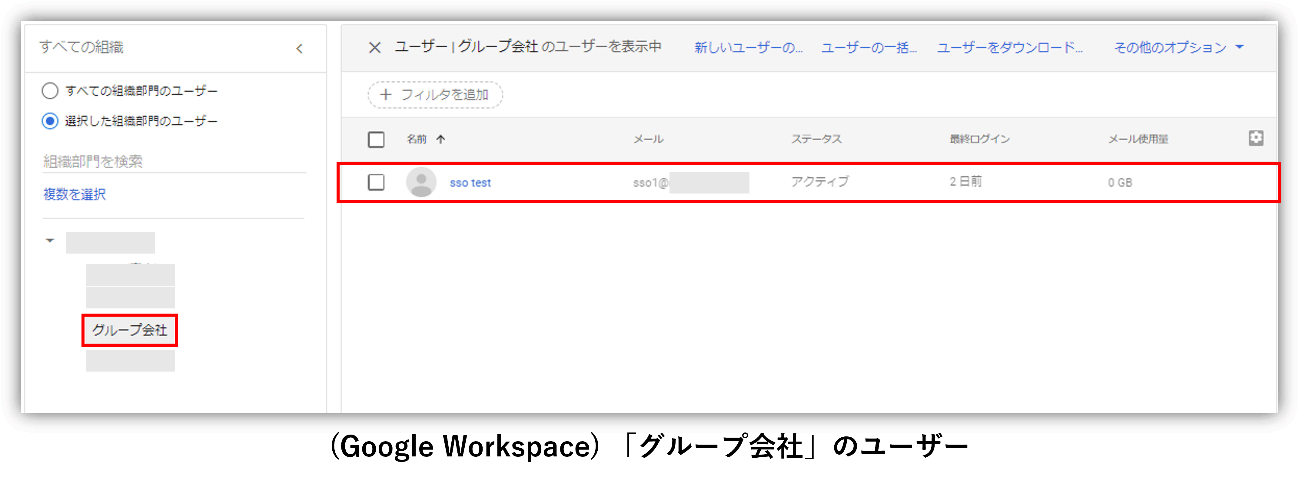Screen dimensions: 1299x481
Task: Collapse the top organization tree node
Action: (x=49, y=241)
